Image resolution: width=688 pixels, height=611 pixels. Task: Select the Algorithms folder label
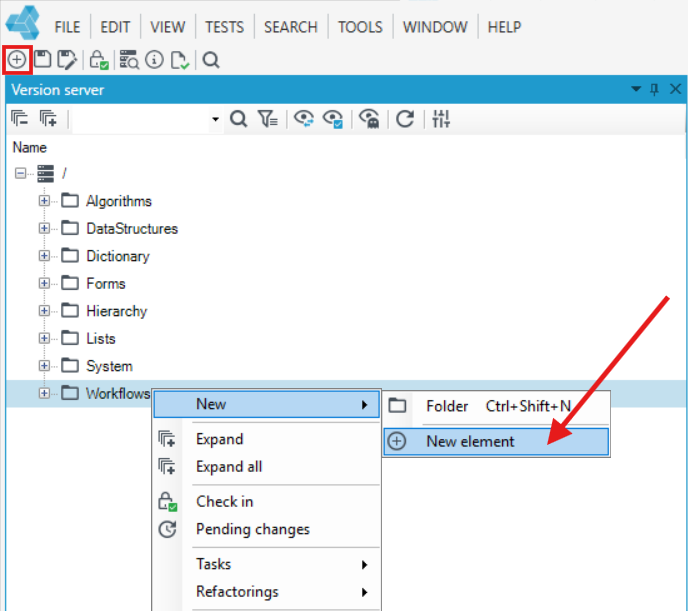point(118,201)
